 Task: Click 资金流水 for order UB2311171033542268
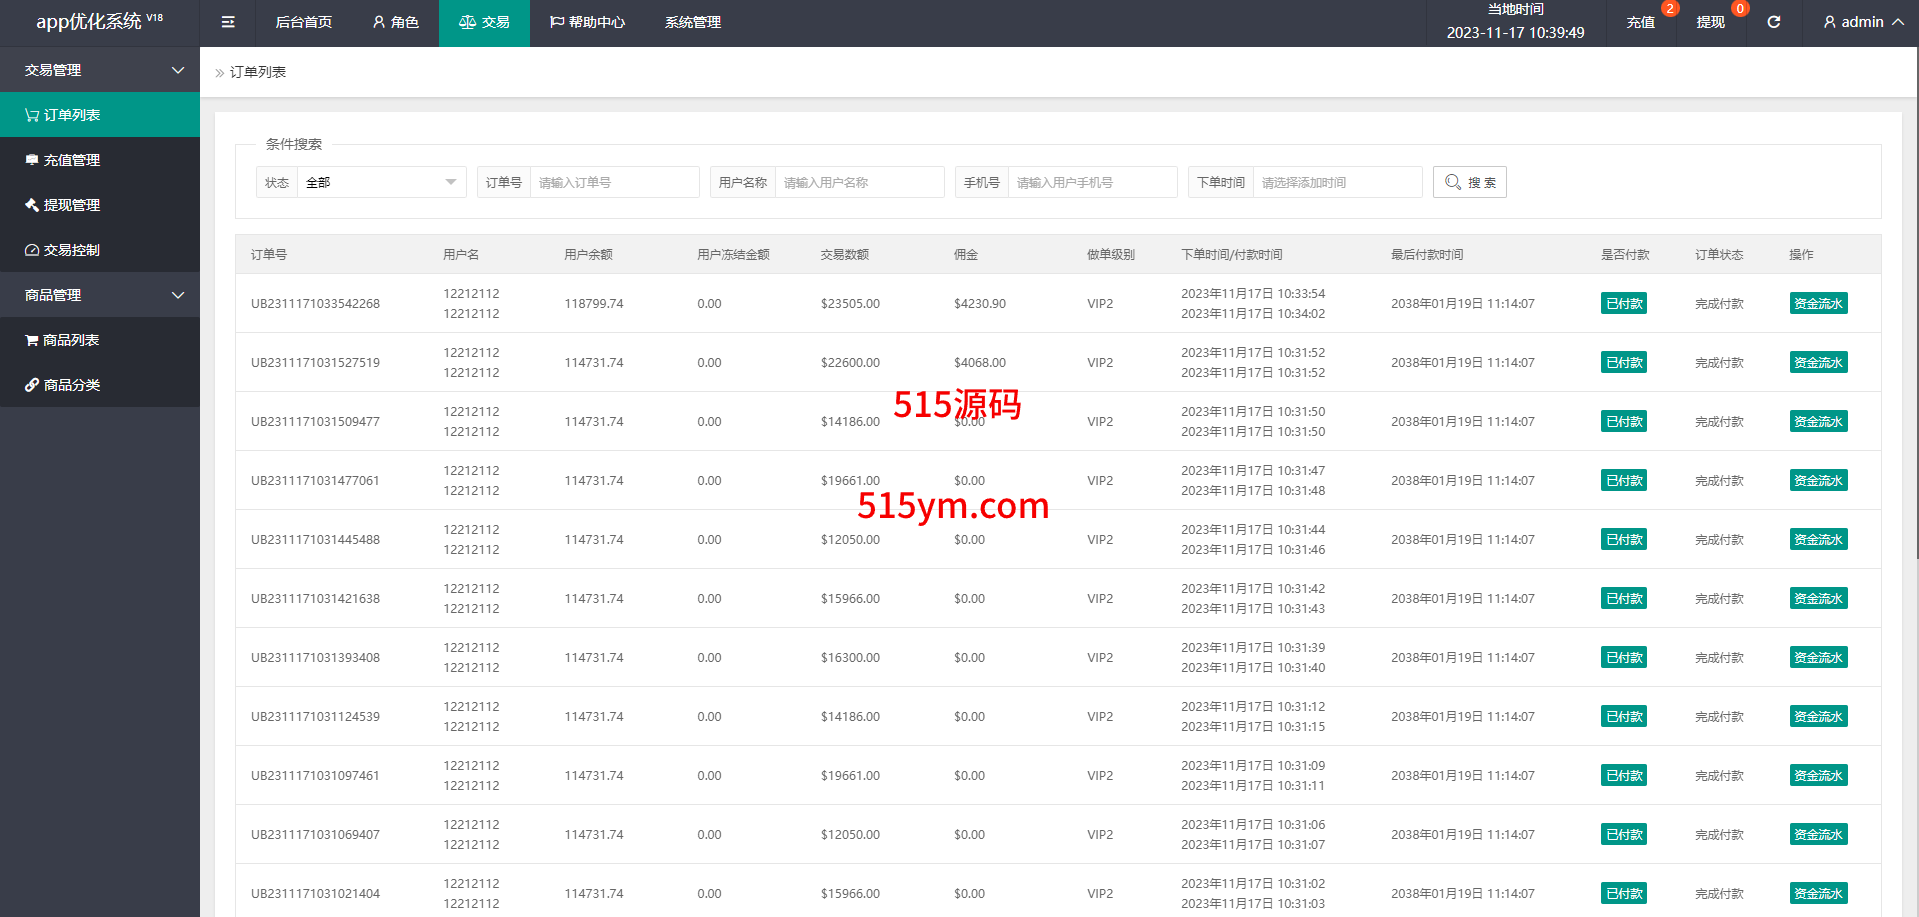pyautogui.click(x=1817, y=304)
